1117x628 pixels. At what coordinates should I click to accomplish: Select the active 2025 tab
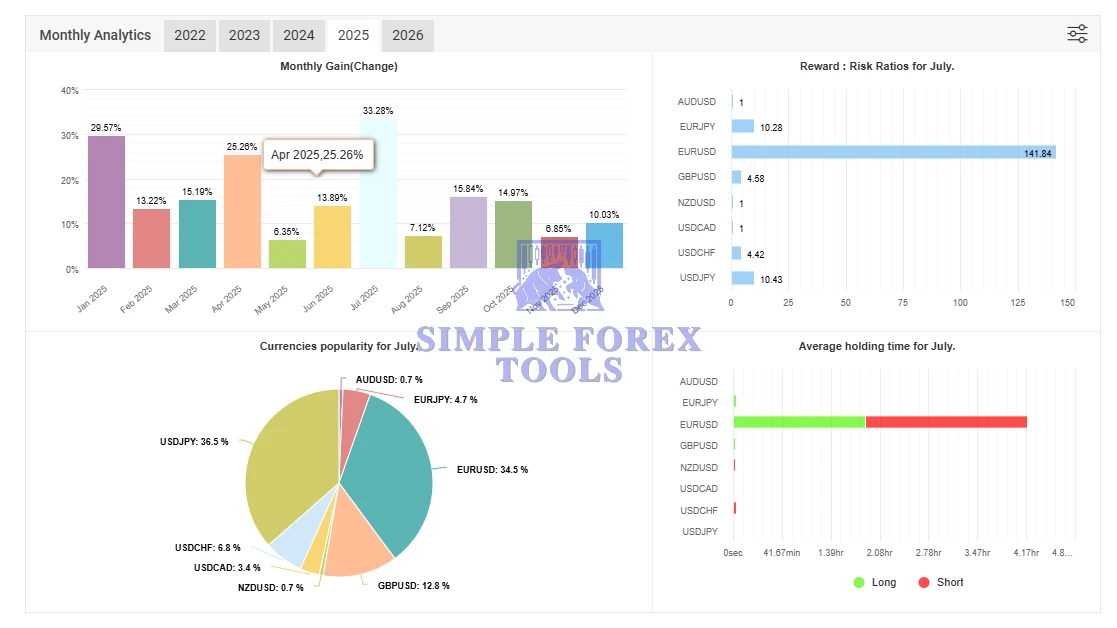click(x=353, y=35)
